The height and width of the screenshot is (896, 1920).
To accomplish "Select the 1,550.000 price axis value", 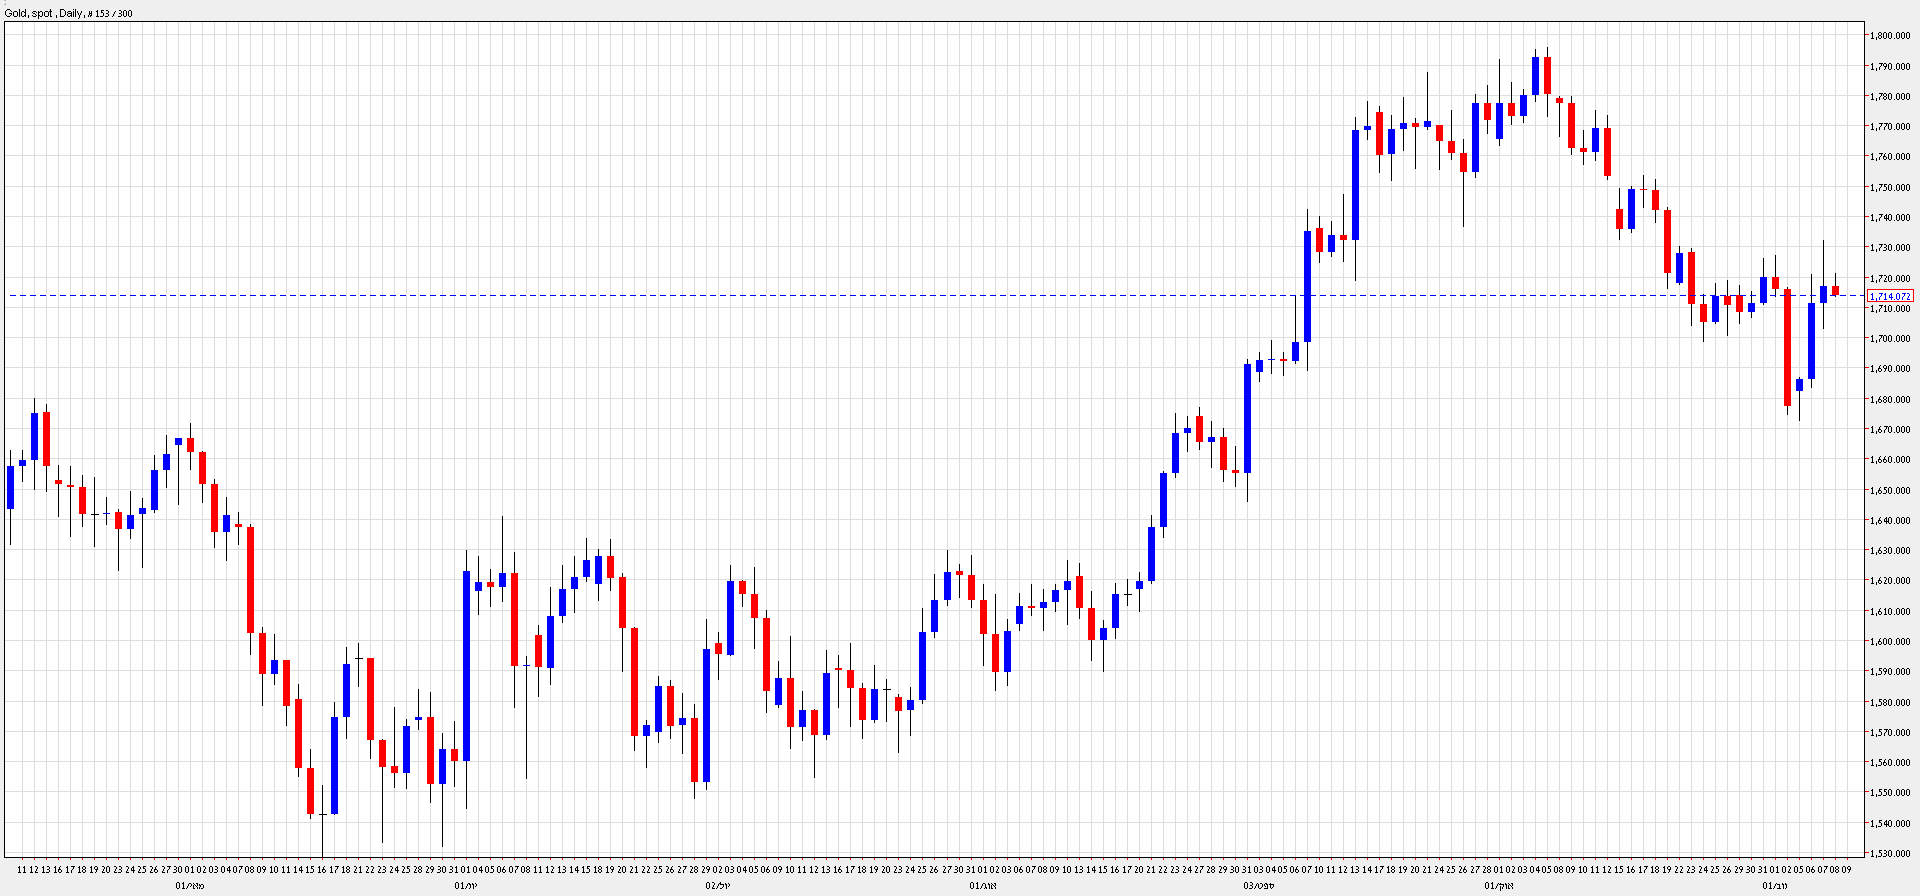I will (x=1890, y=793).
